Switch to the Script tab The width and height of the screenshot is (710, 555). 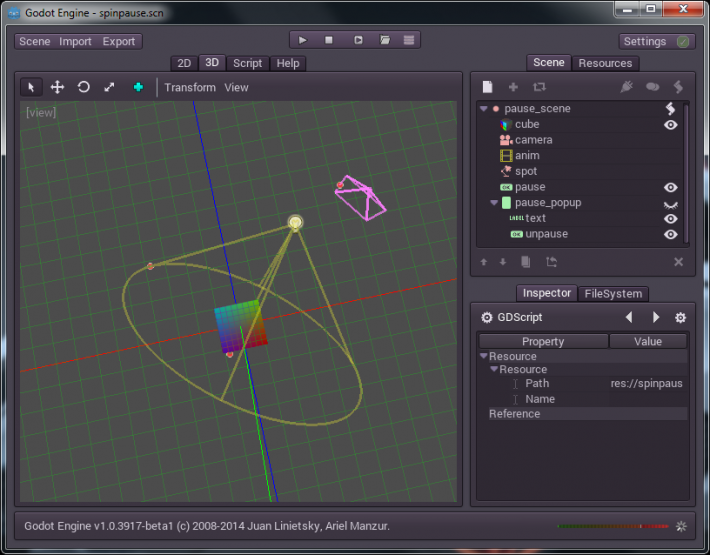(247, 63)
